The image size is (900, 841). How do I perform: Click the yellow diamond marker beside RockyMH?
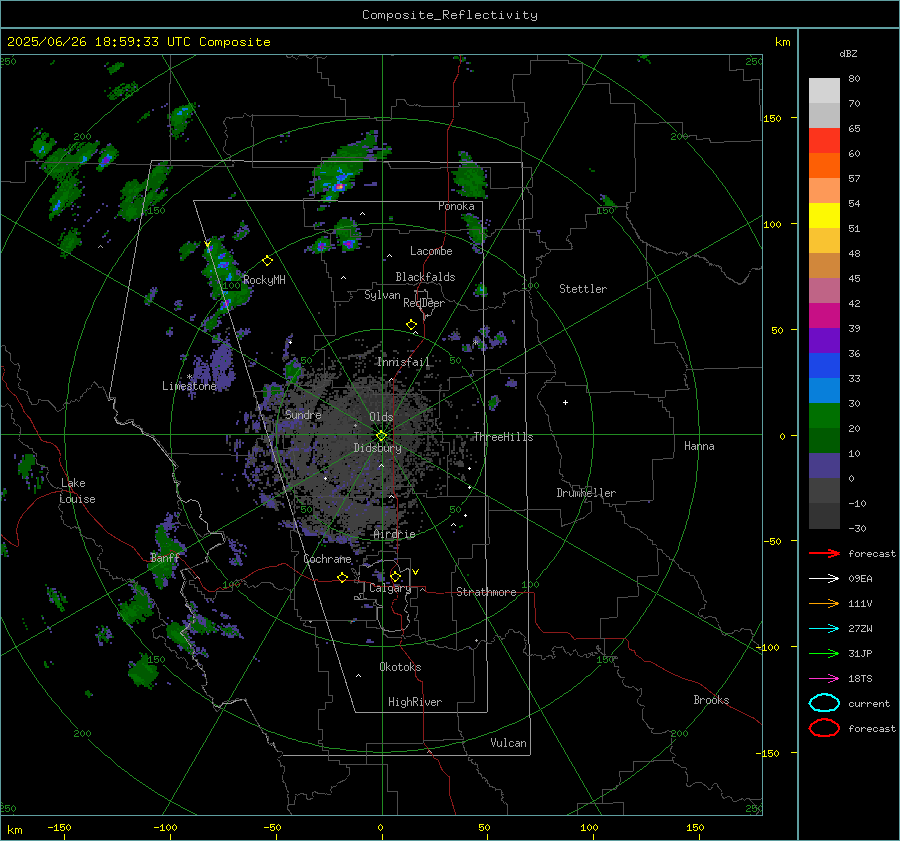267,261
